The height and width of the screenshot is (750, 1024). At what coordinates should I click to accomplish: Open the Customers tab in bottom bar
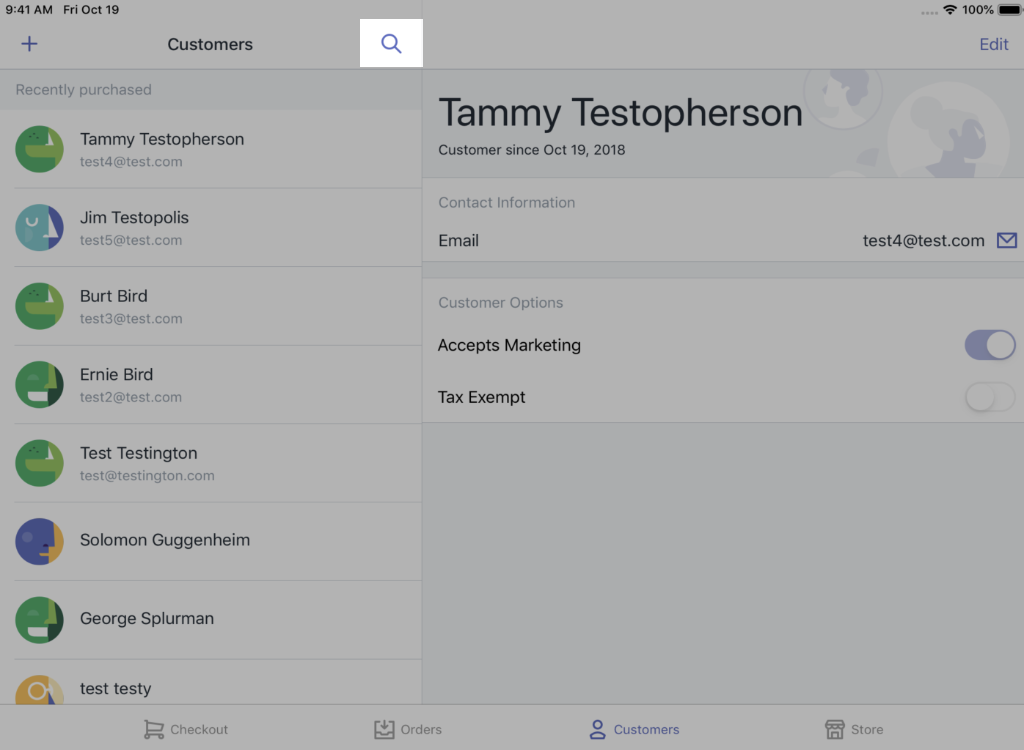[x=634, y=729]
